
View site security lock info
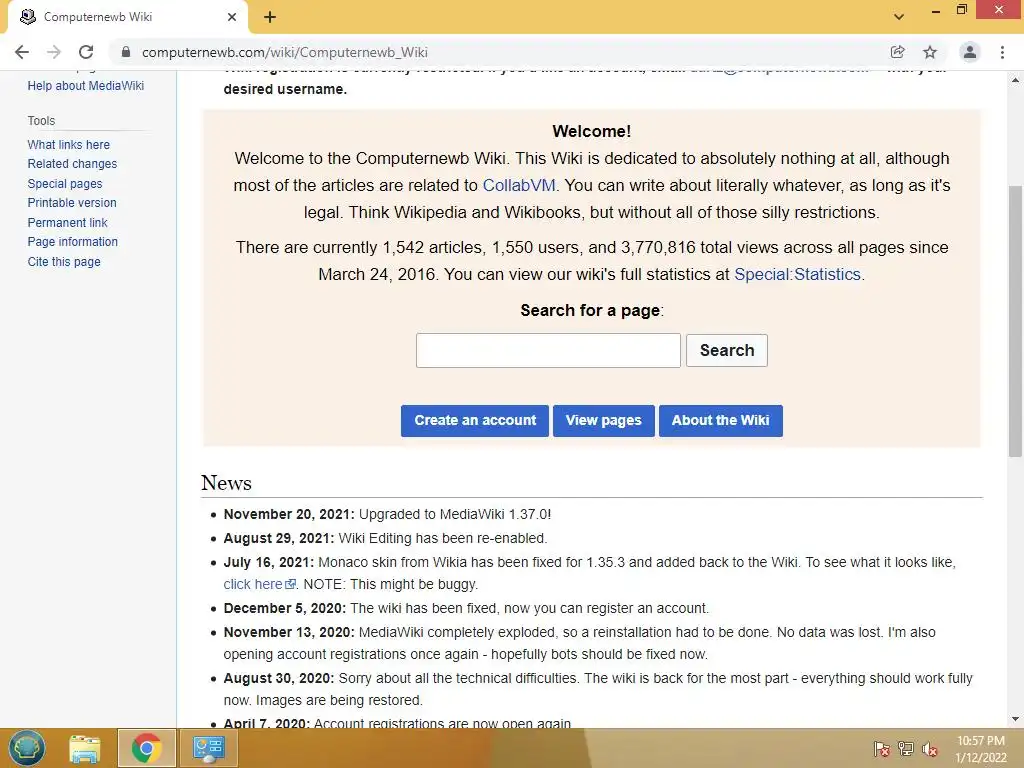[x=126, y=52]
